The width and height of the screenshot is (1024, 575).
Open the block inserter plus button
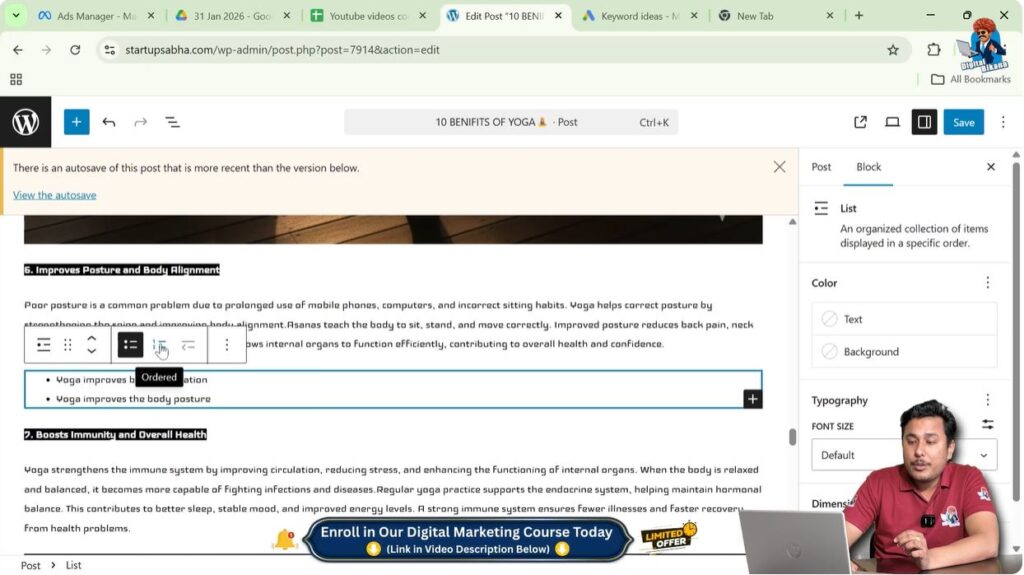point(77,122)
